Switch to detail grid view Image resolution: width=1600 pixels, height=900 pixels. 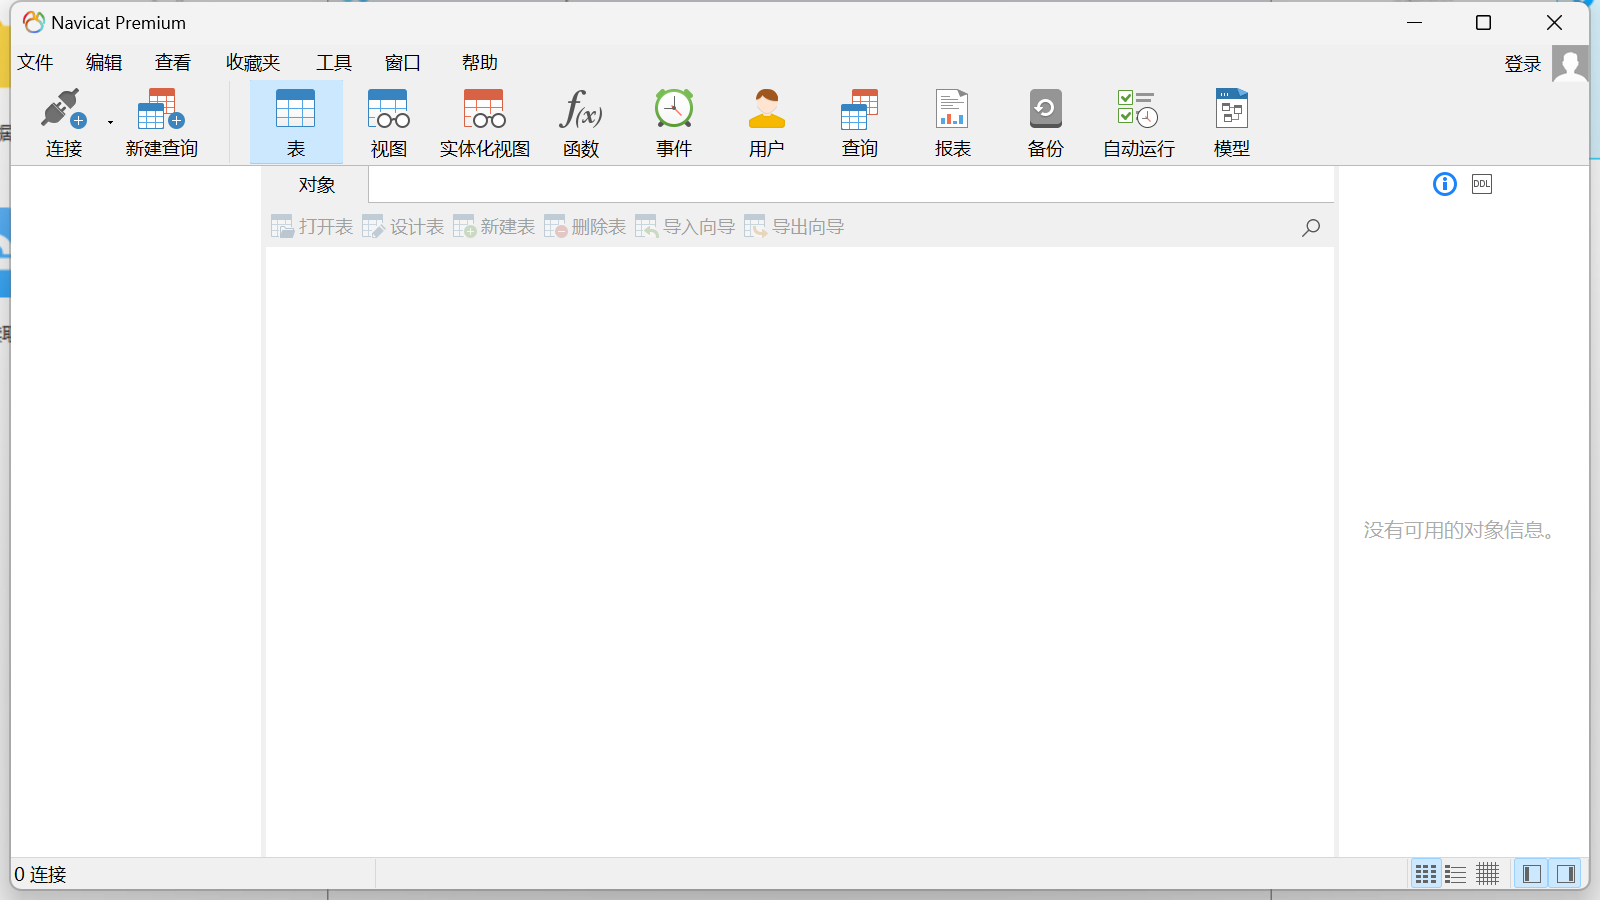tap(1488, 874)
